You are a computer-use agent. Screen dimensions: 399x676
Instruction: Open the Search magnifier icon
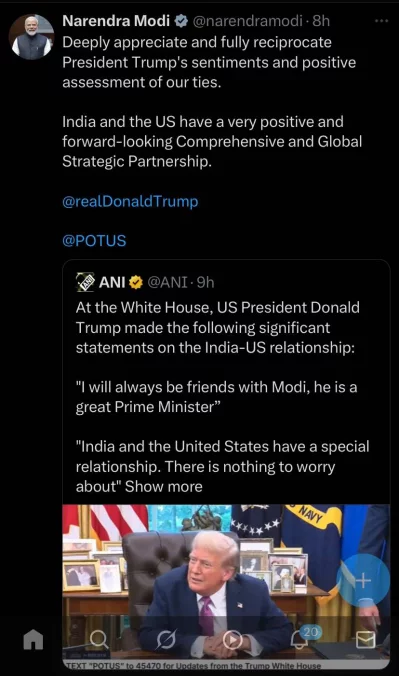tap(99, 639)
